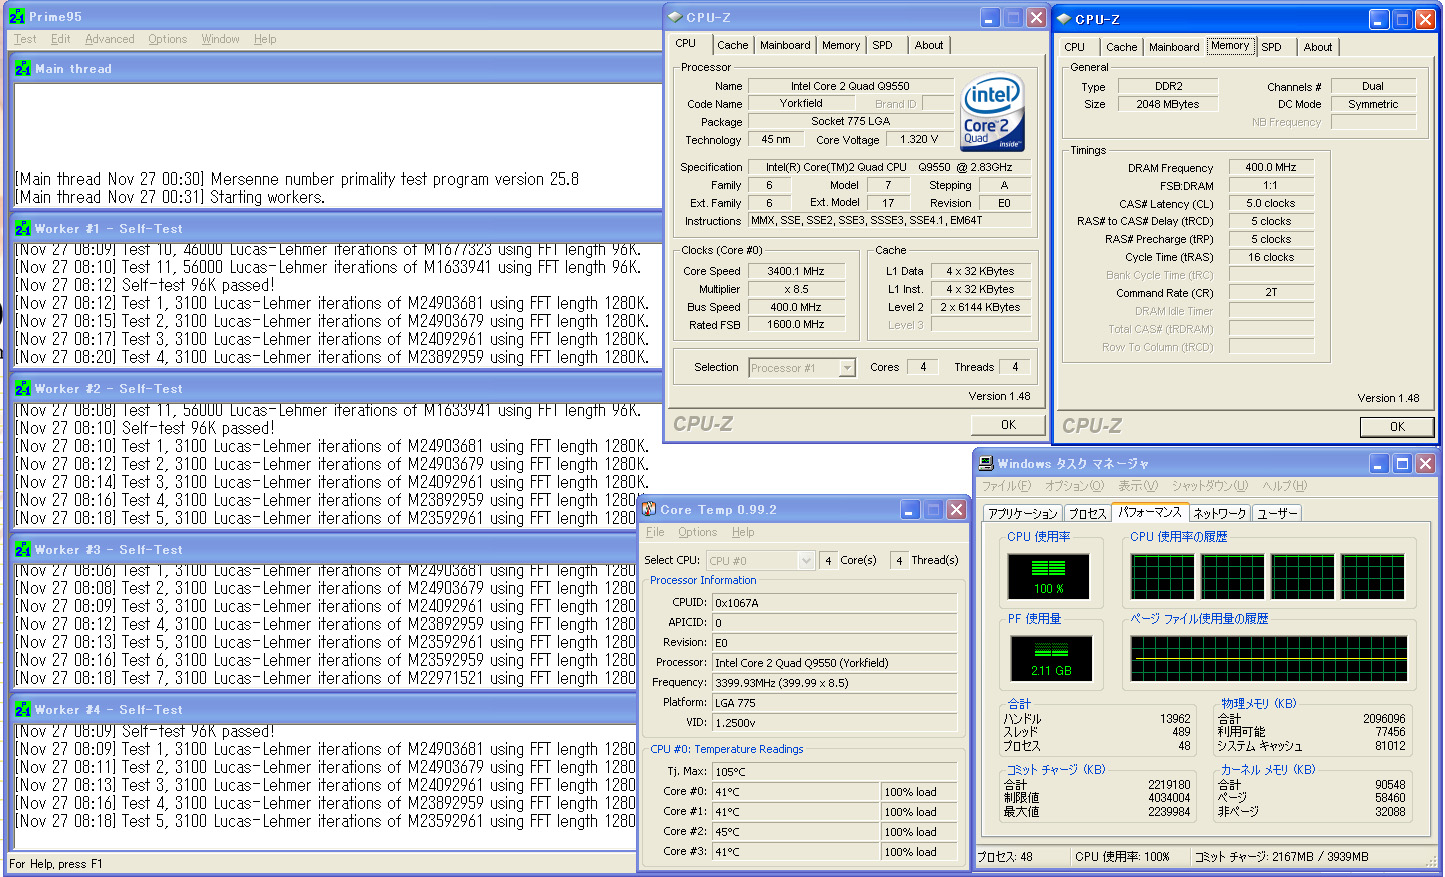Click the Worker #1 Self-Test window icon
Image resolution: width=1445 pixels, height=877 pixels.
click(x=24, y=228)
